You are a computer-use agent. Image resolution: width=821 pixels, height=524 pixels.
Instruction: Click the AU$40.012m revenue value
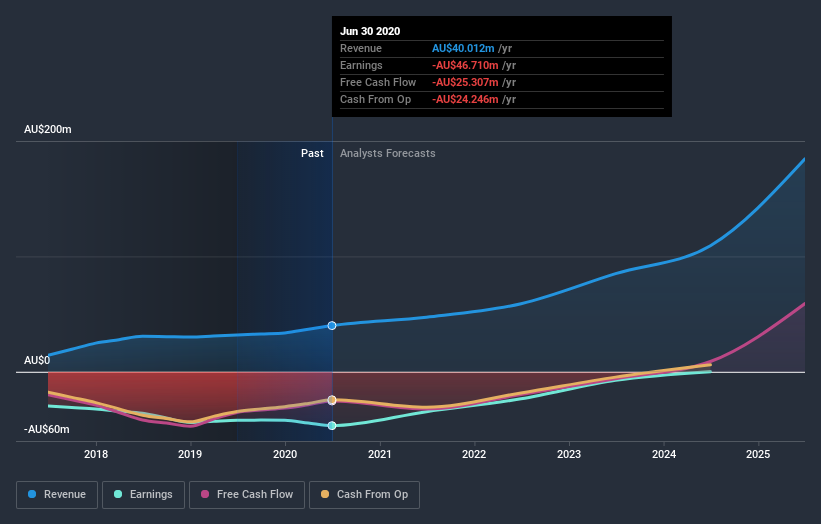point(463,48)
